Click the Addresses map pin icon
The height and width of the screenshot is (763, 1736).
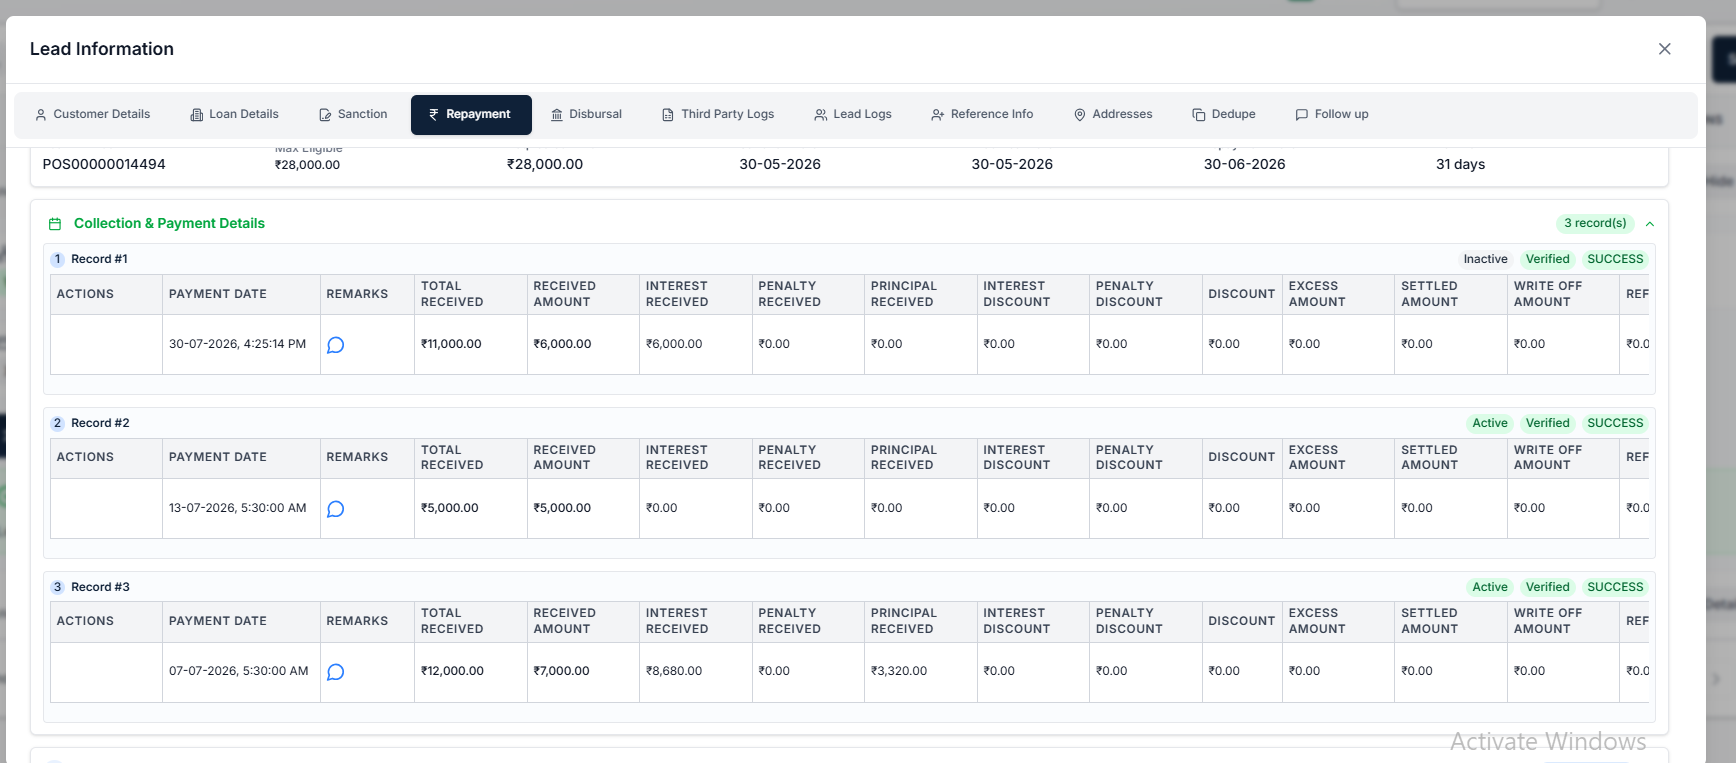pos(1080,115)
